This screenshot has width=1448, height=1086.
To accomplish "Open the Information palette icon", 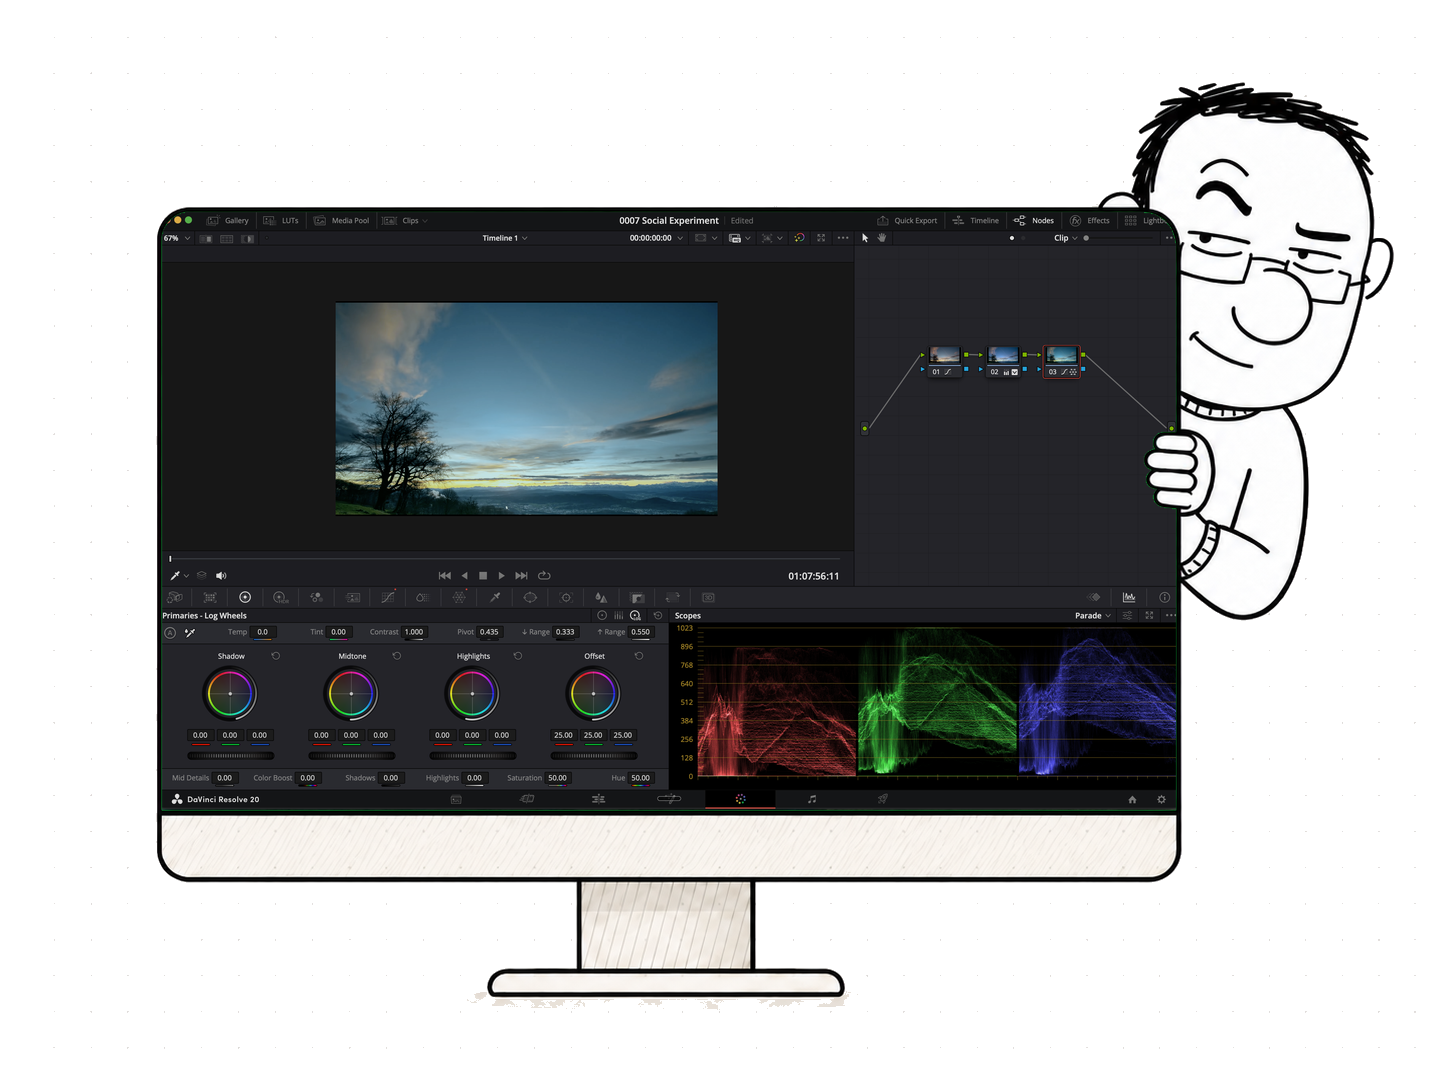I will tap(1164, 597).
